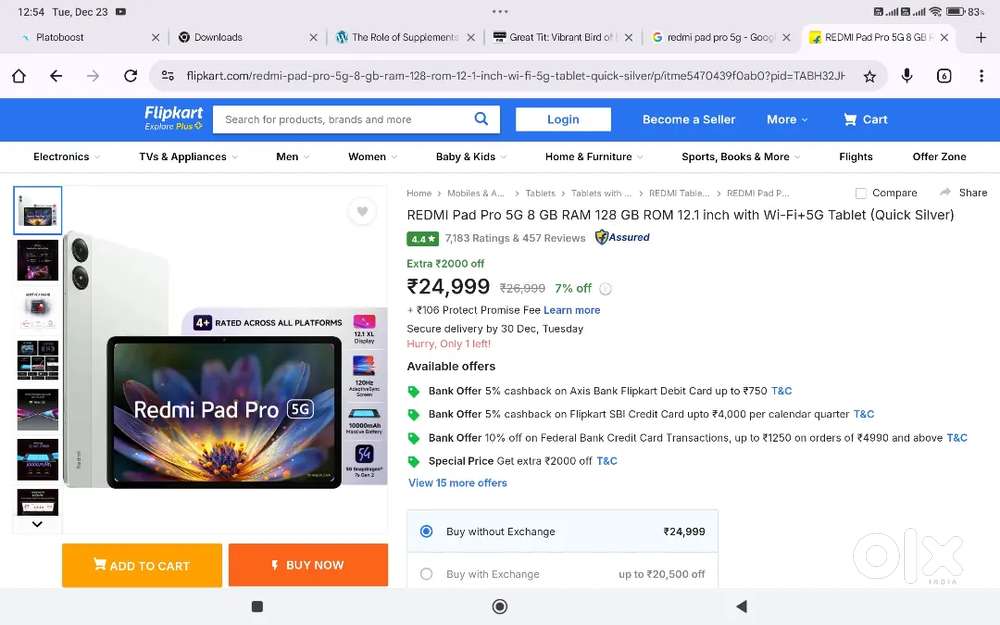Choose the Buy with Exchange radio button
The image size is (1000, 625).
427,574
